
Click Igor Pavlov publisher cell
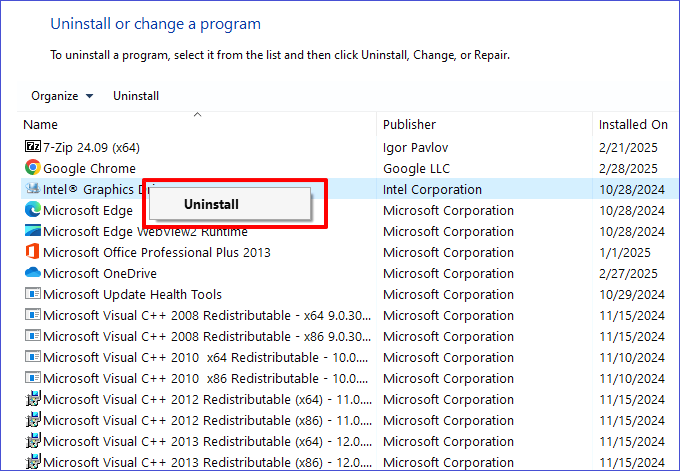[x=415, y=147]
